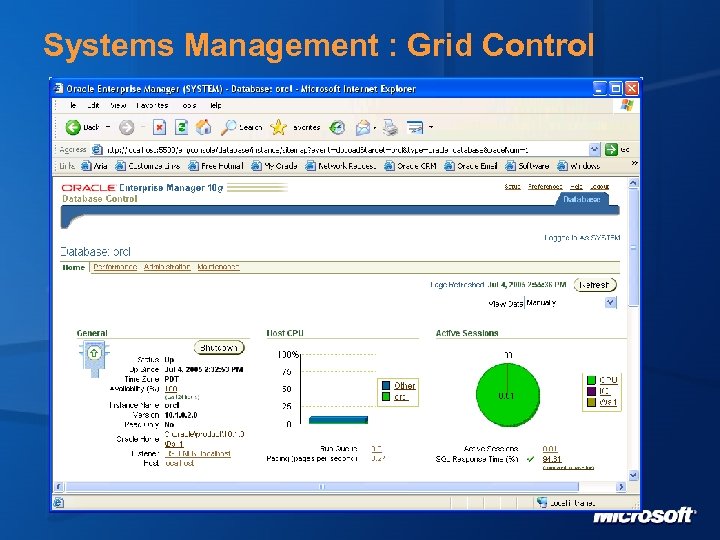This screenshot has width=720, height=540.
Task: Click the Customize Links shortcut
Action: (148, 166)
